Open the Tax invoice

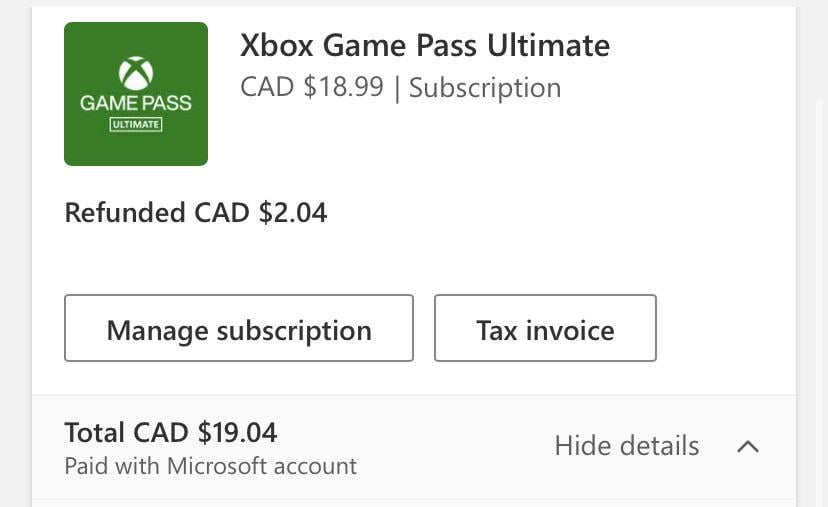click(545, 328)
